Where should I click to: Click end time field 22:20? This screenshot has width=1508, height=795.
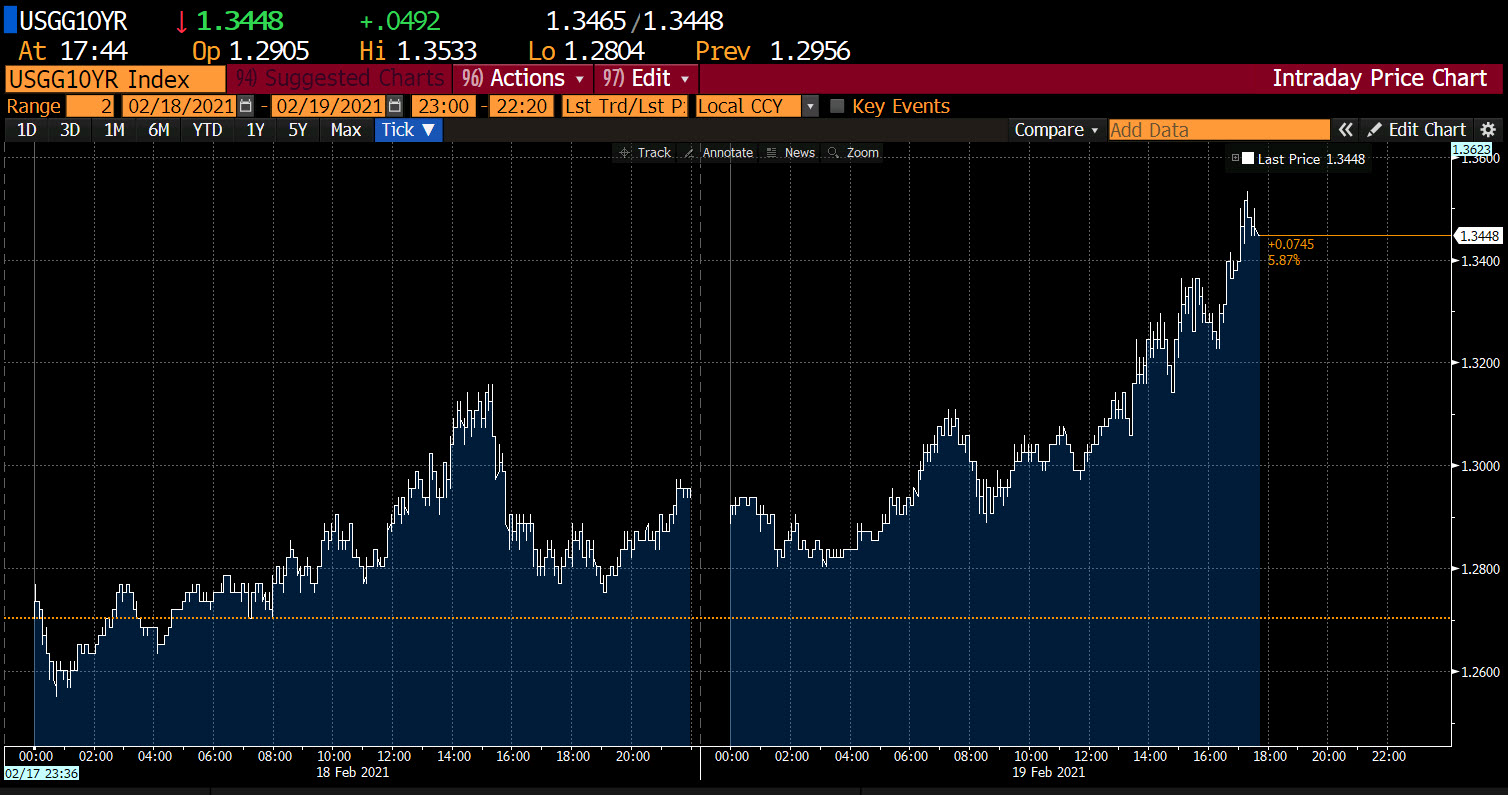click(521, 106)
